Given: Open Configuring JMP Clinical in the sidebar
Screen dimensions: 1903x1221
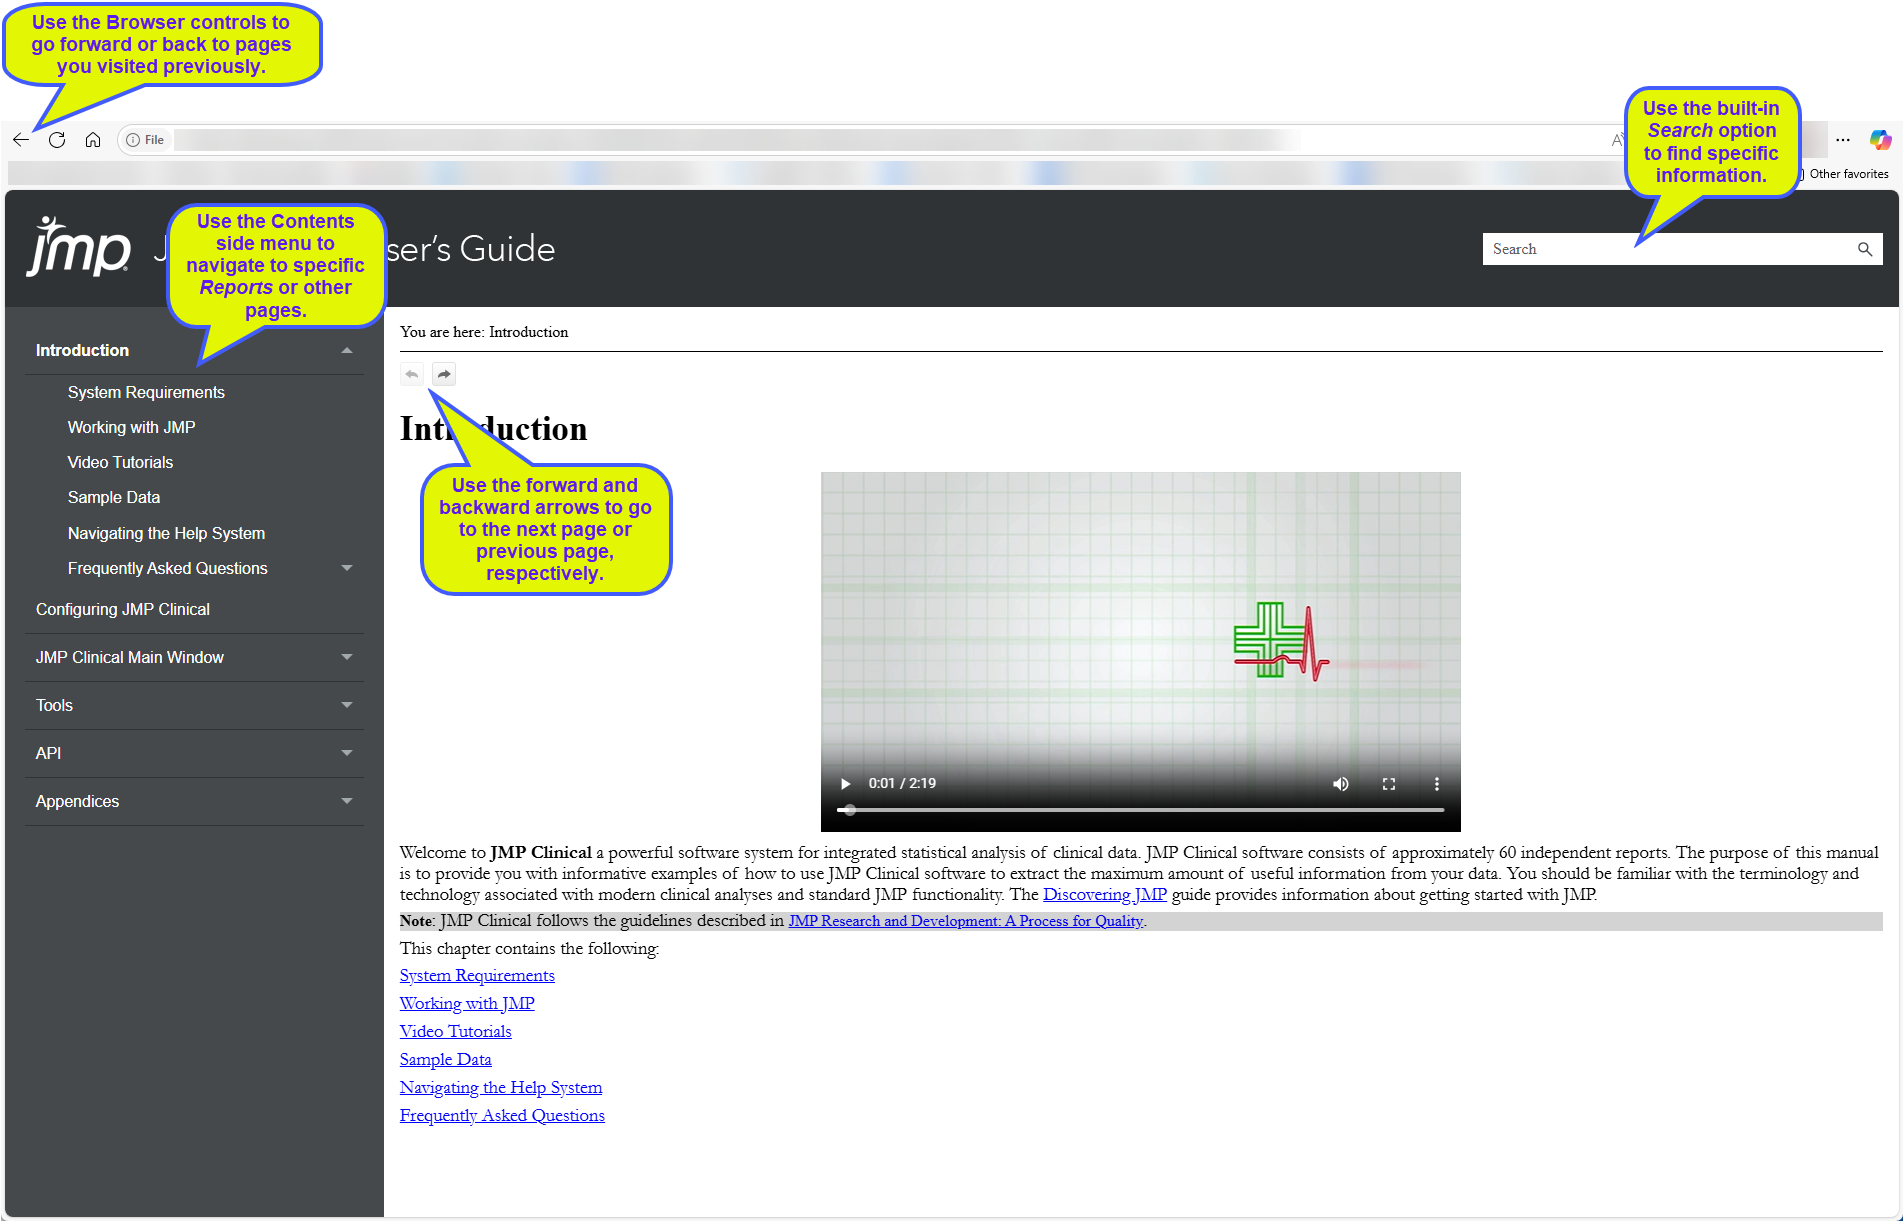Looking at the screenshot, I should (123, 609).
